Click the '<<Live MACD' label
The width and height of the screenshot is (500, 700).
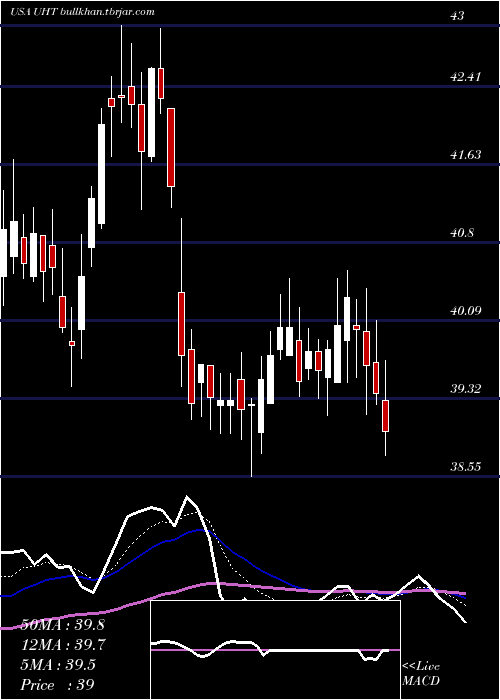click(x=421, y=674)
